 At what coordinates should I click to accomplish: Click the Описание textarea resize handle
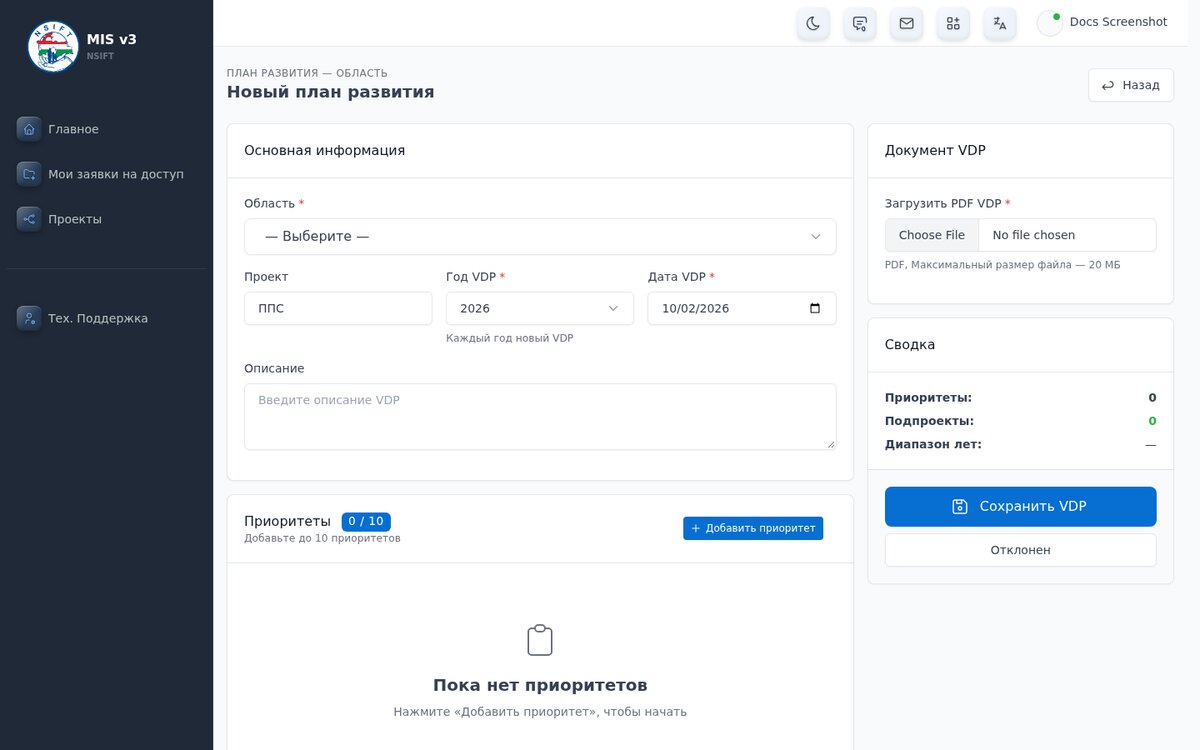click(x=829, y=443)
